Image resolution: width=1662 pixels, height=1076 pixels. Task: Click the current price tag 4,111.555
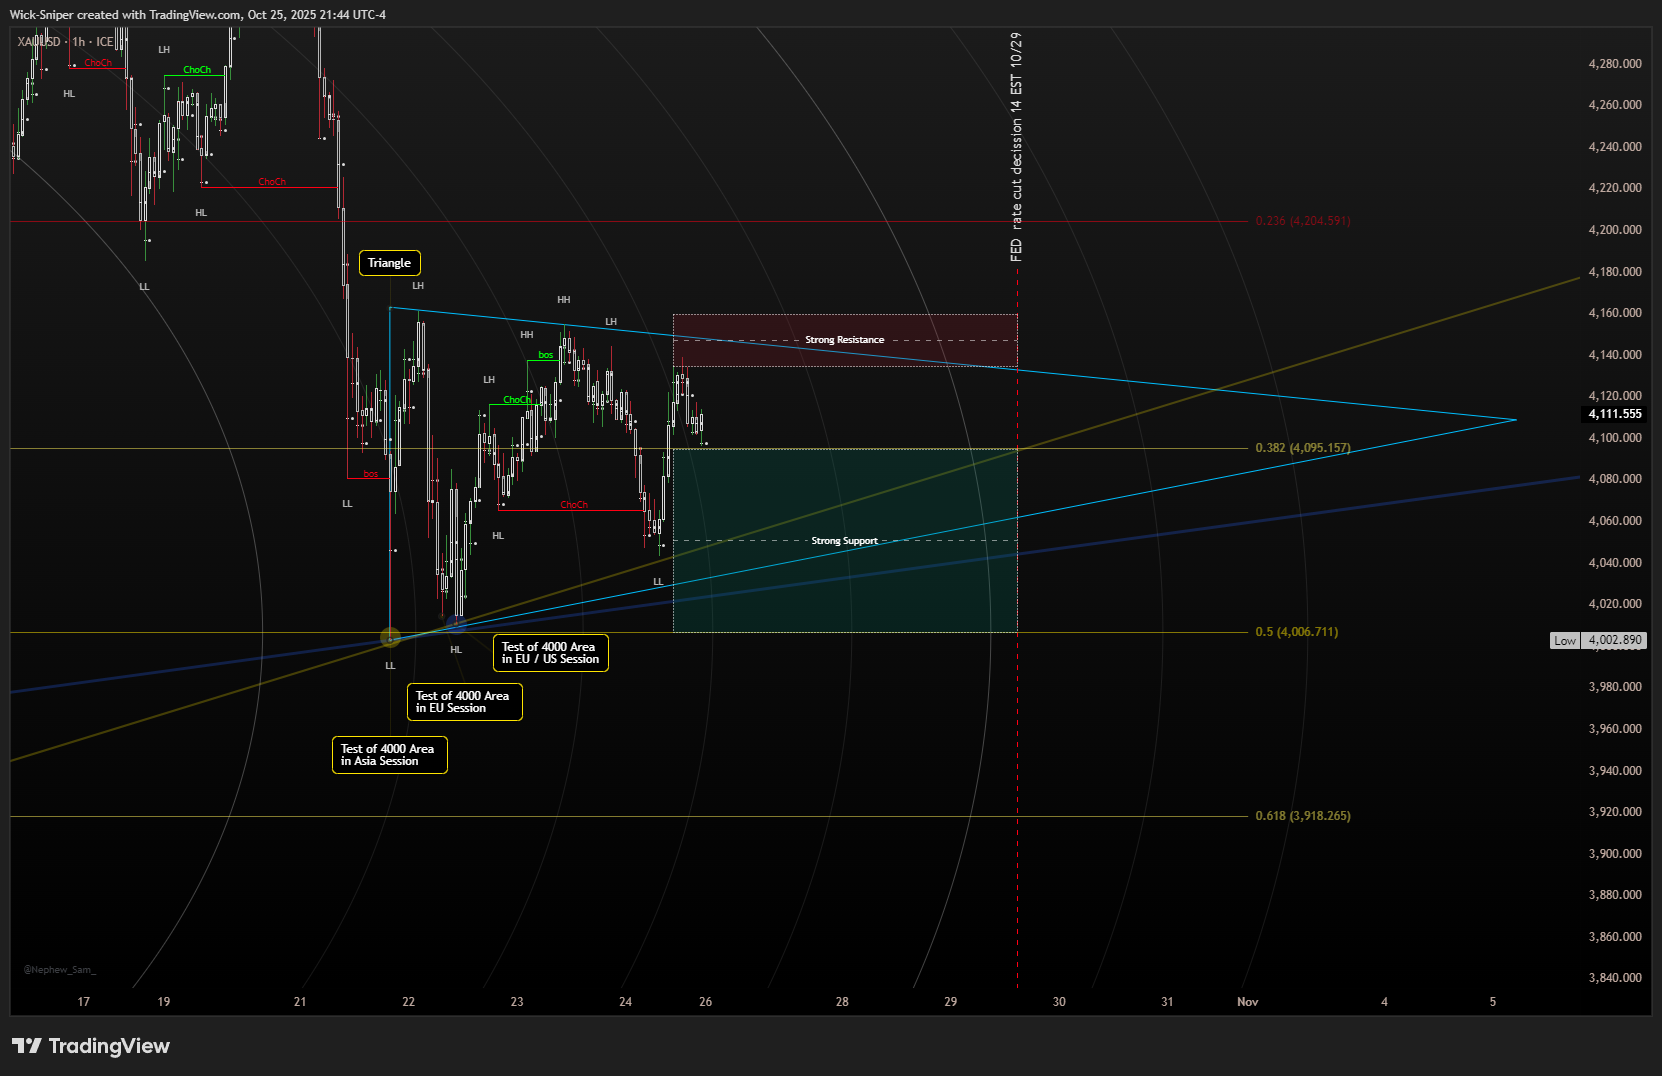pyautogui.click(x=1615, y=414)
